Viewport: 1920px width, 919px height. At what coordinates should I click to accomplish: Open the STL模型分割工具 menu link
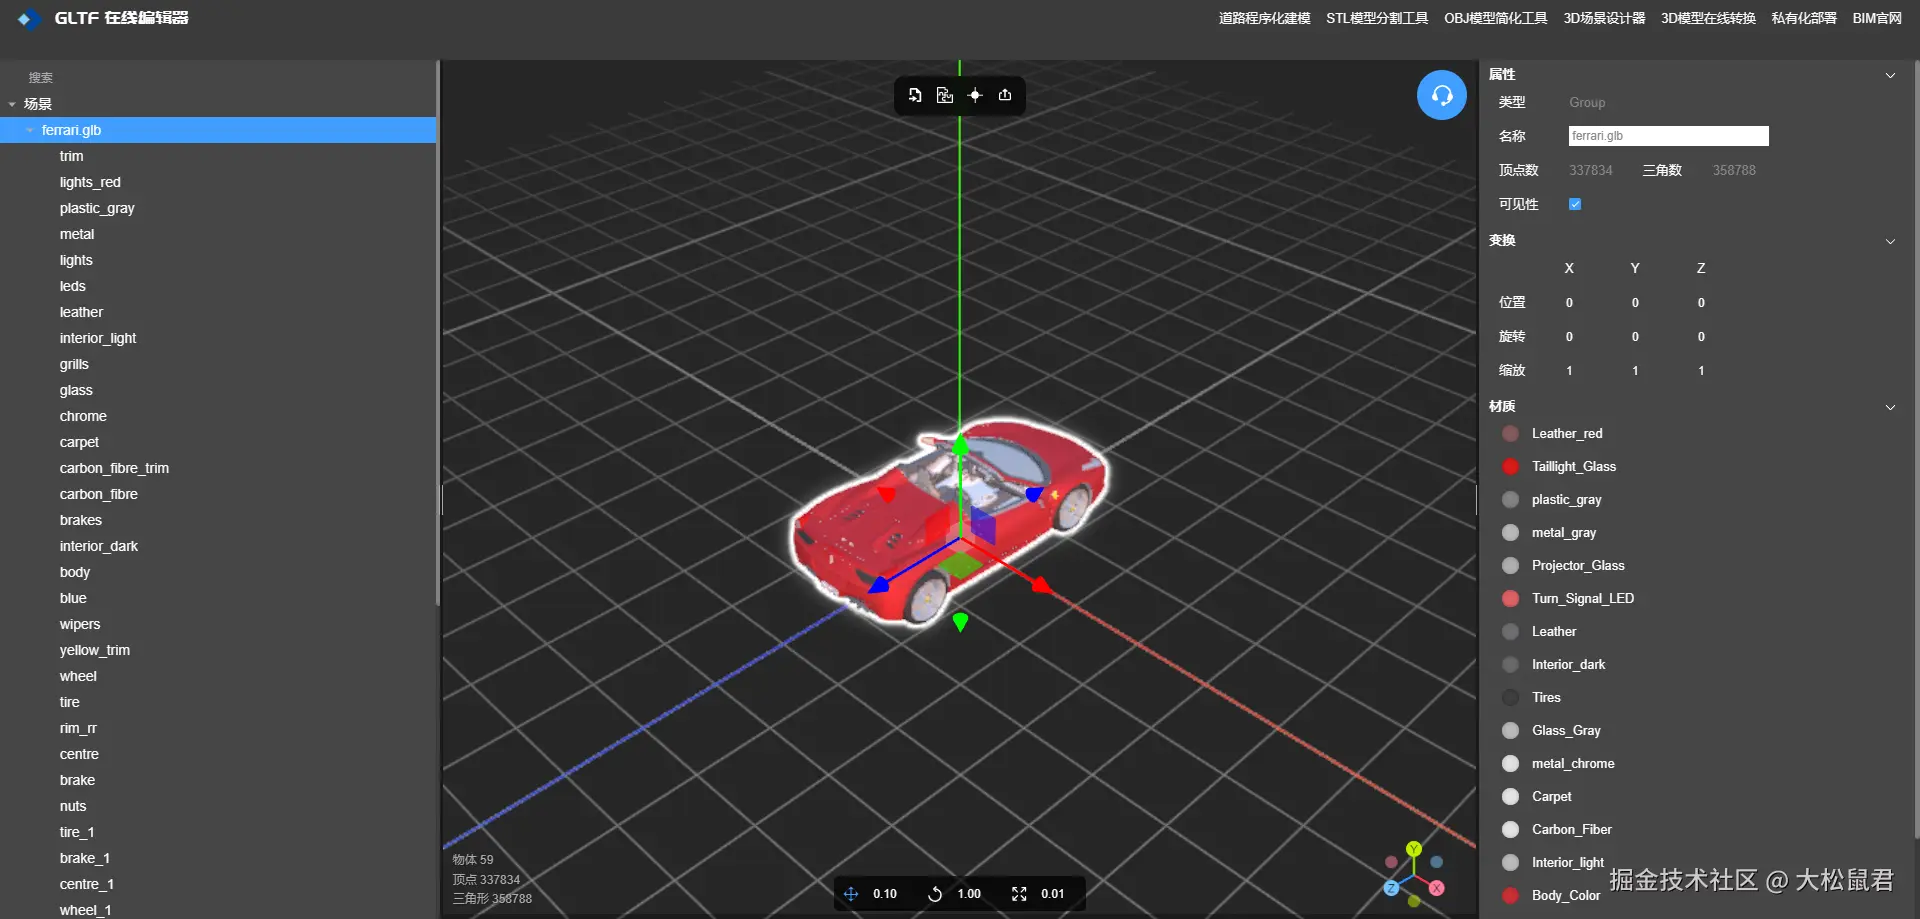click(1377, 18)
